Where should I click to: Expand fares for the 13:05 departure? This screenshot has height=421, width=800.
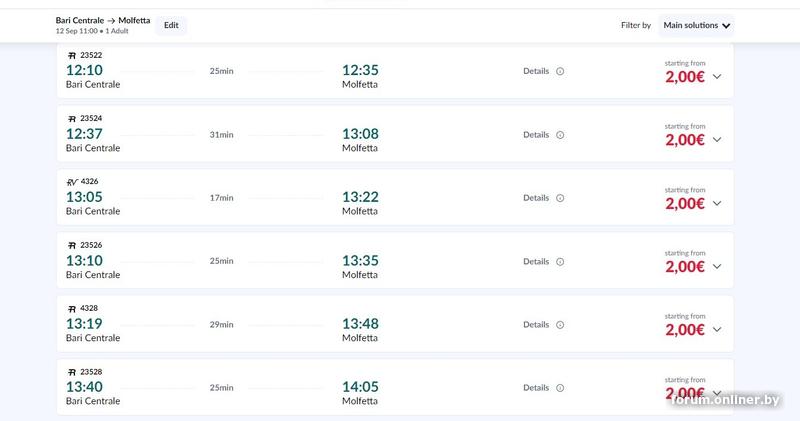[x=717, y=203]
